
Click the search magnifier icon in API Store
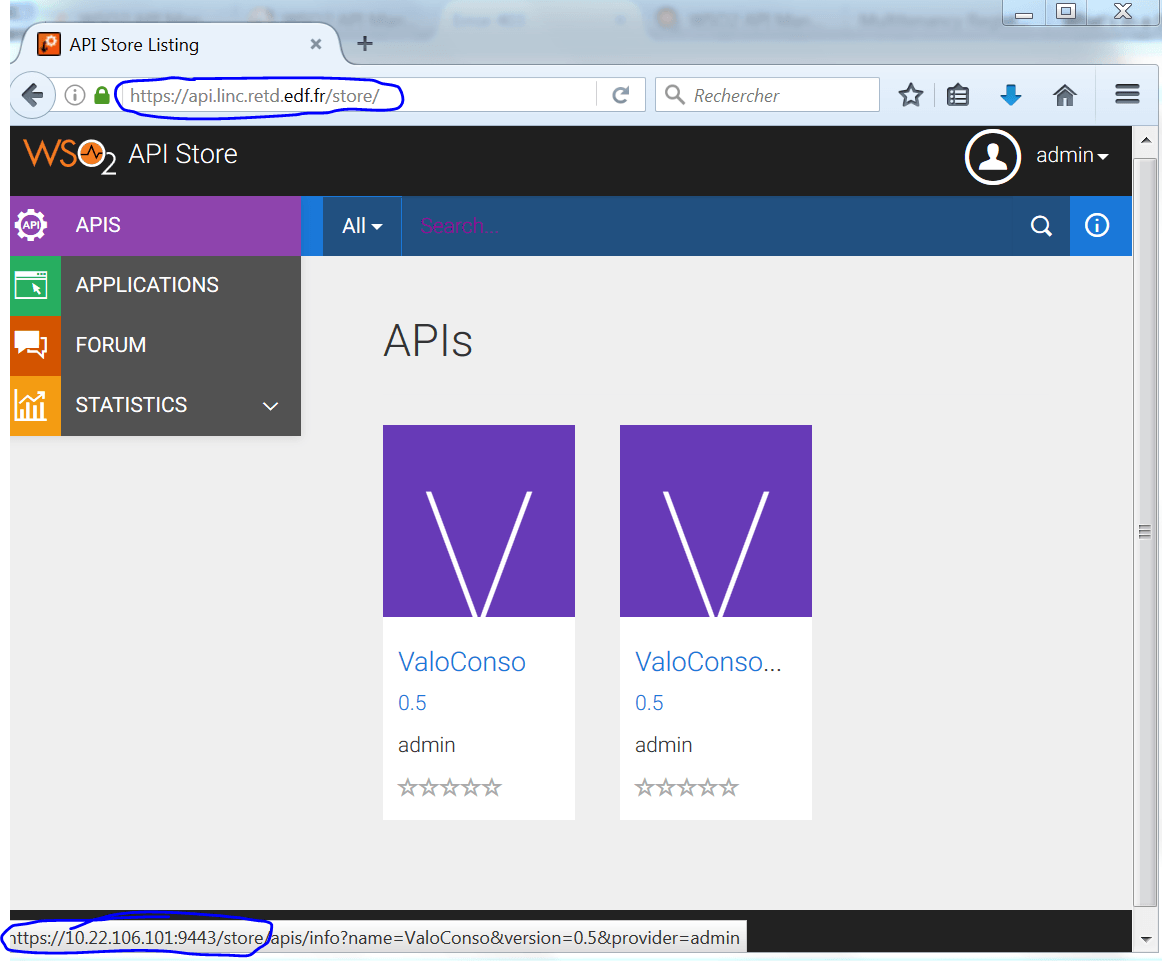pos(1041,226)
